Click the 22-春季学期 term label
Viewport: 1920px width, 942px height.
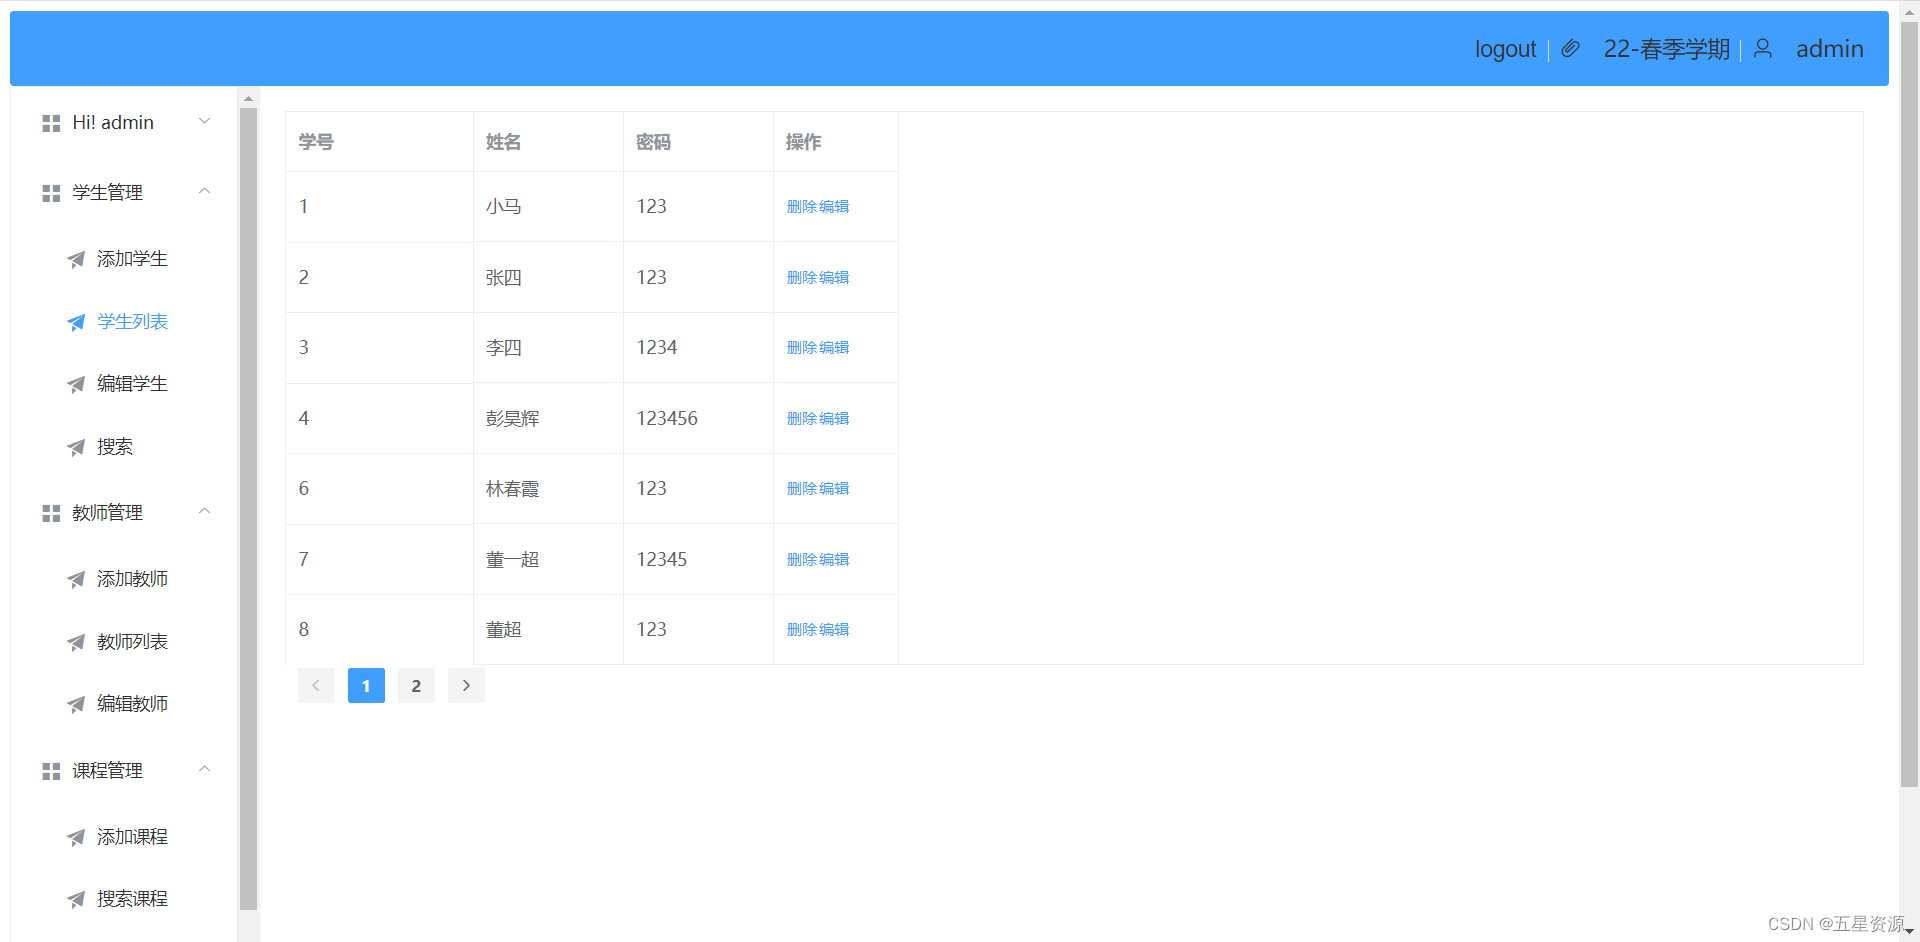(x=1666, y=49)
